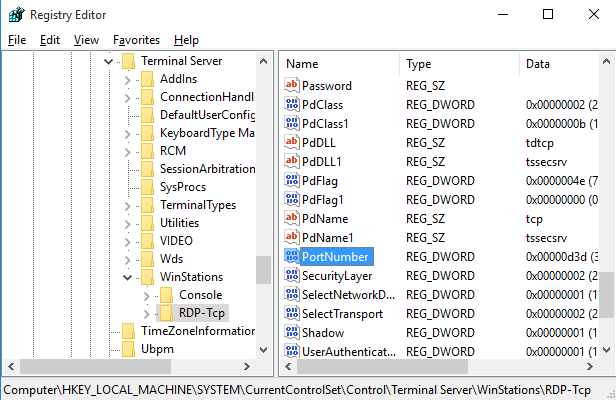Viewport: 616px width, 400px height.
Task: Expand the ConnectionHandler key
Action: (127, 98)
